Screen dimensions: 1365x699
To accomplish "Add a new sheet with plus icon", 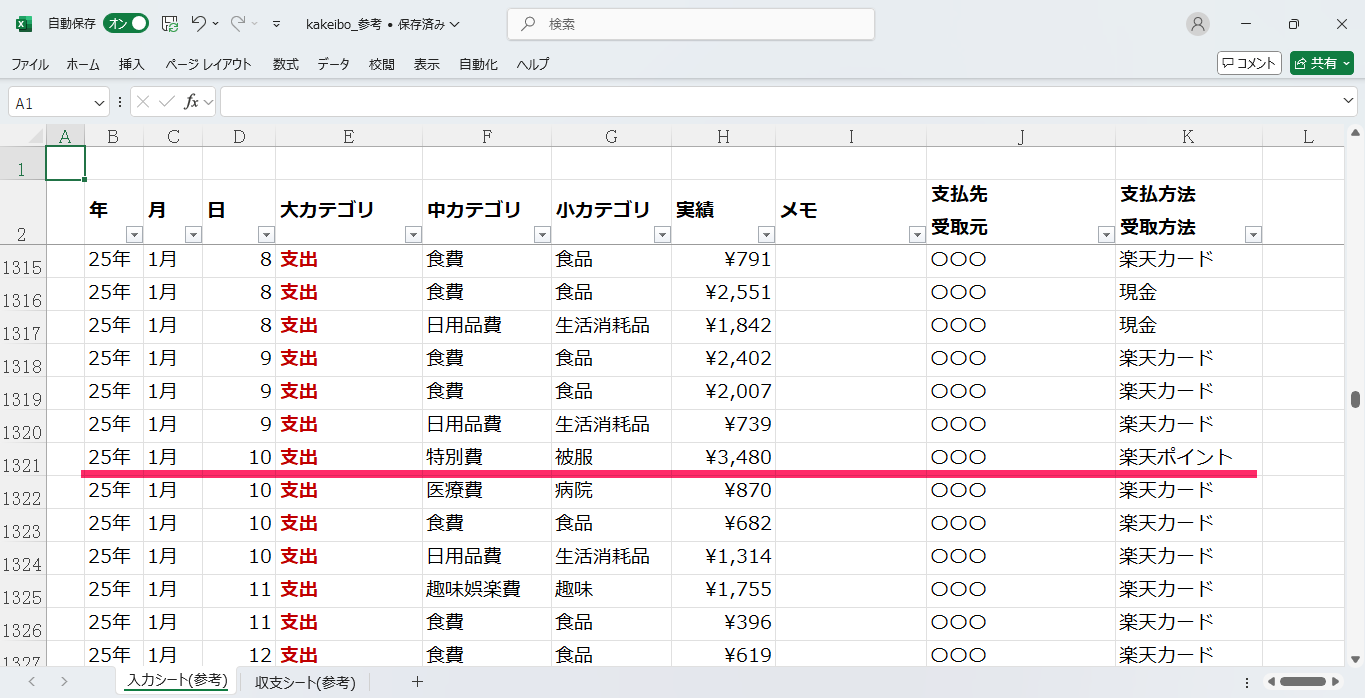I will tap(418, 682).
